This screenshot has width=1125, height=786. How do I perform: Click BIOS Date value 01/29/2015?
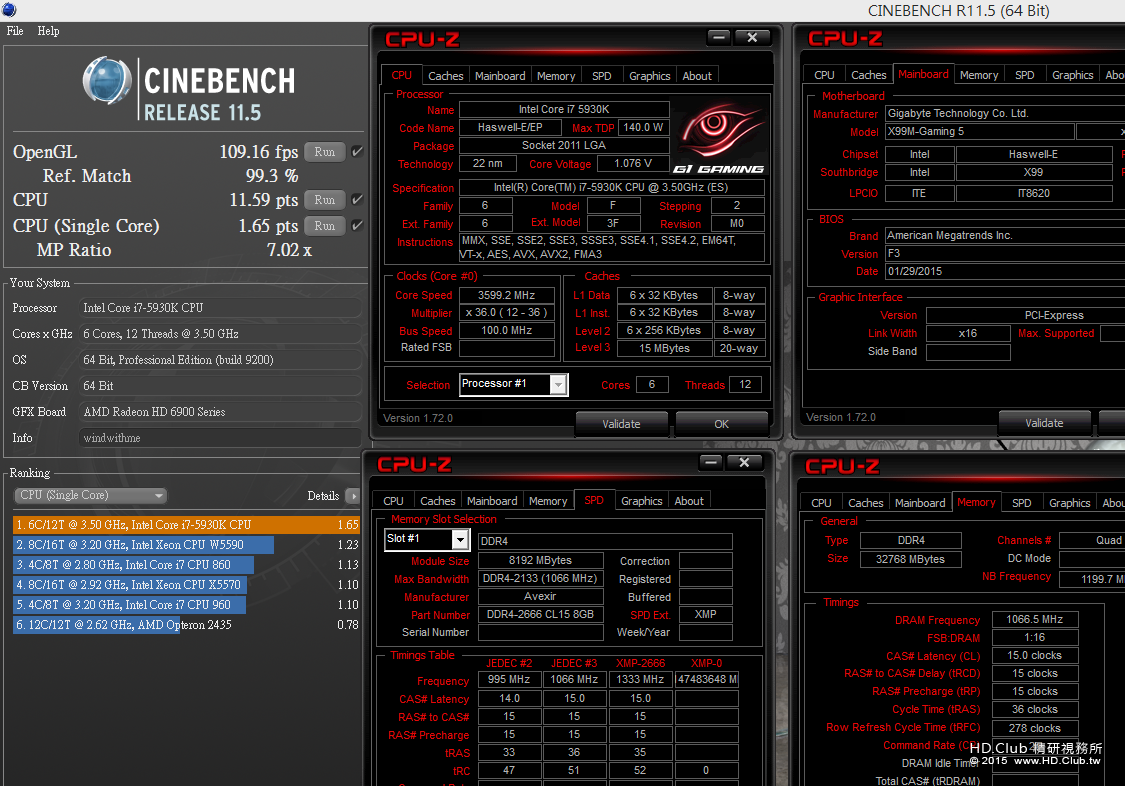pyautogui.click(x=1005, y=272)
